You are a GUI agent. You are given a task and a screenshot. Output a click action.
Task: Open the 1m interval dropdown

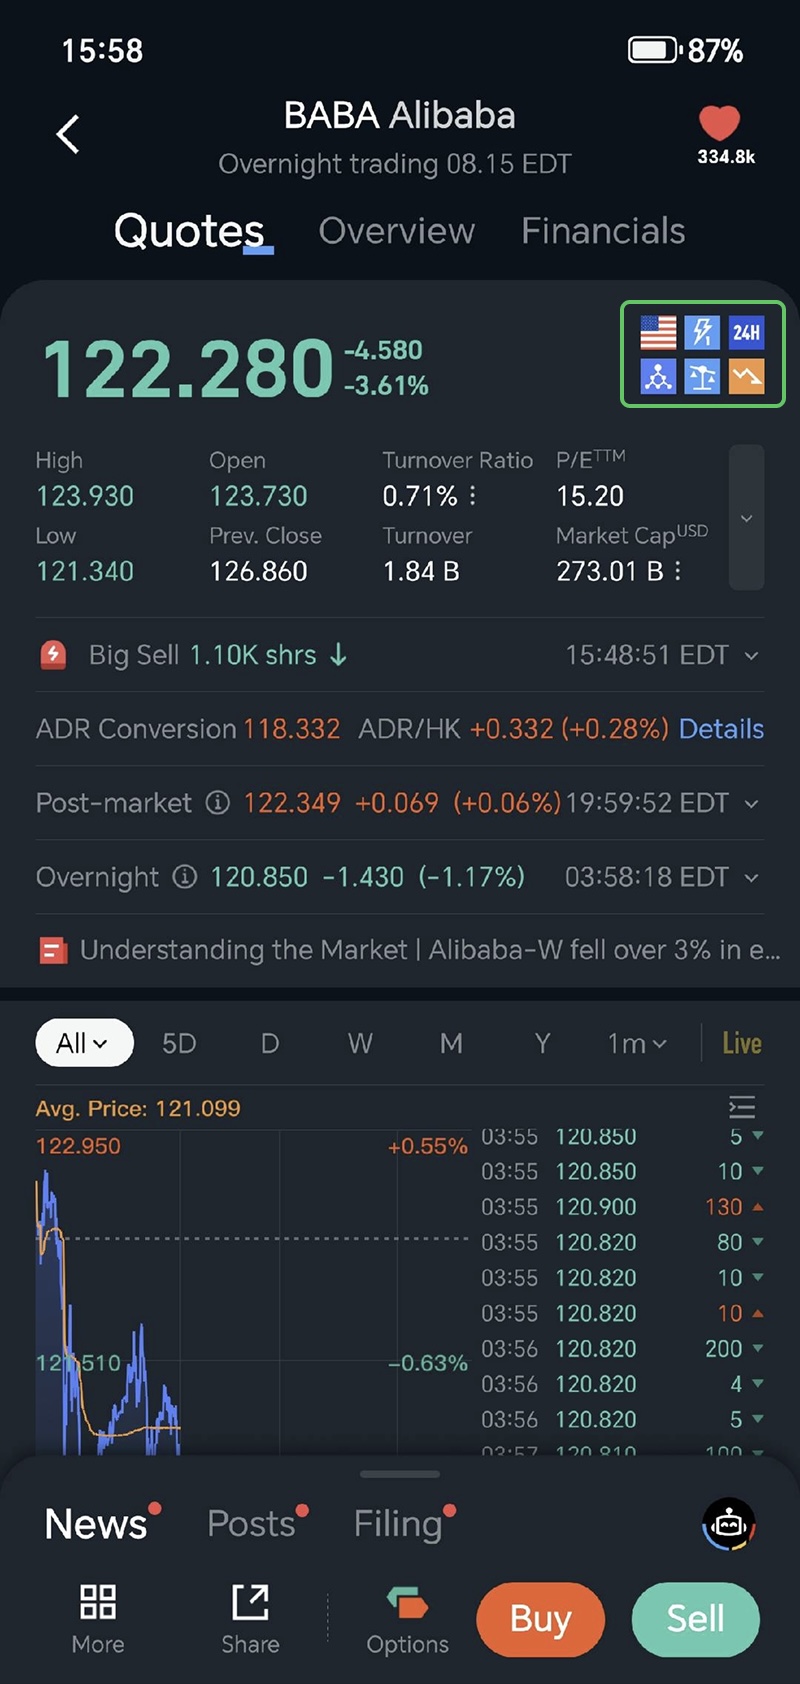click(x=636, y=1043)
